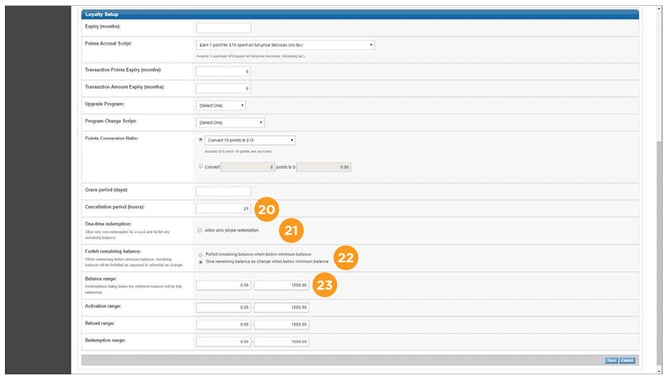This screenshot has height=381, width=670.
Task: Click the Transaction Points Expiry (months) field
Action: 223,71
